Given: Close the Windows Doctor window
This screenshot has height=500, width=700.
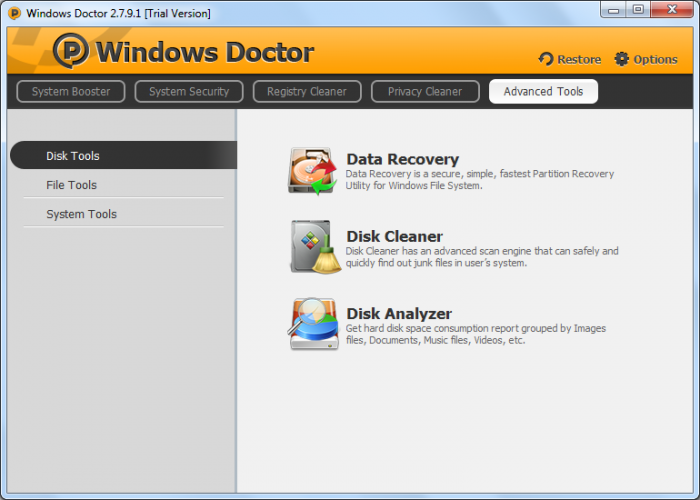Looking at the screenshot, I should [672, 9].
